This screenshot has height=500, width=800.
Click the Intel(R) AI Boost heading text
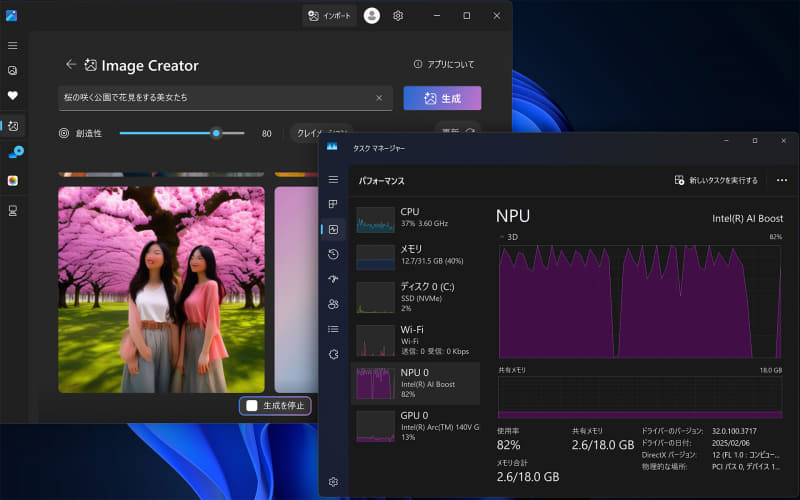coord(747,219)
